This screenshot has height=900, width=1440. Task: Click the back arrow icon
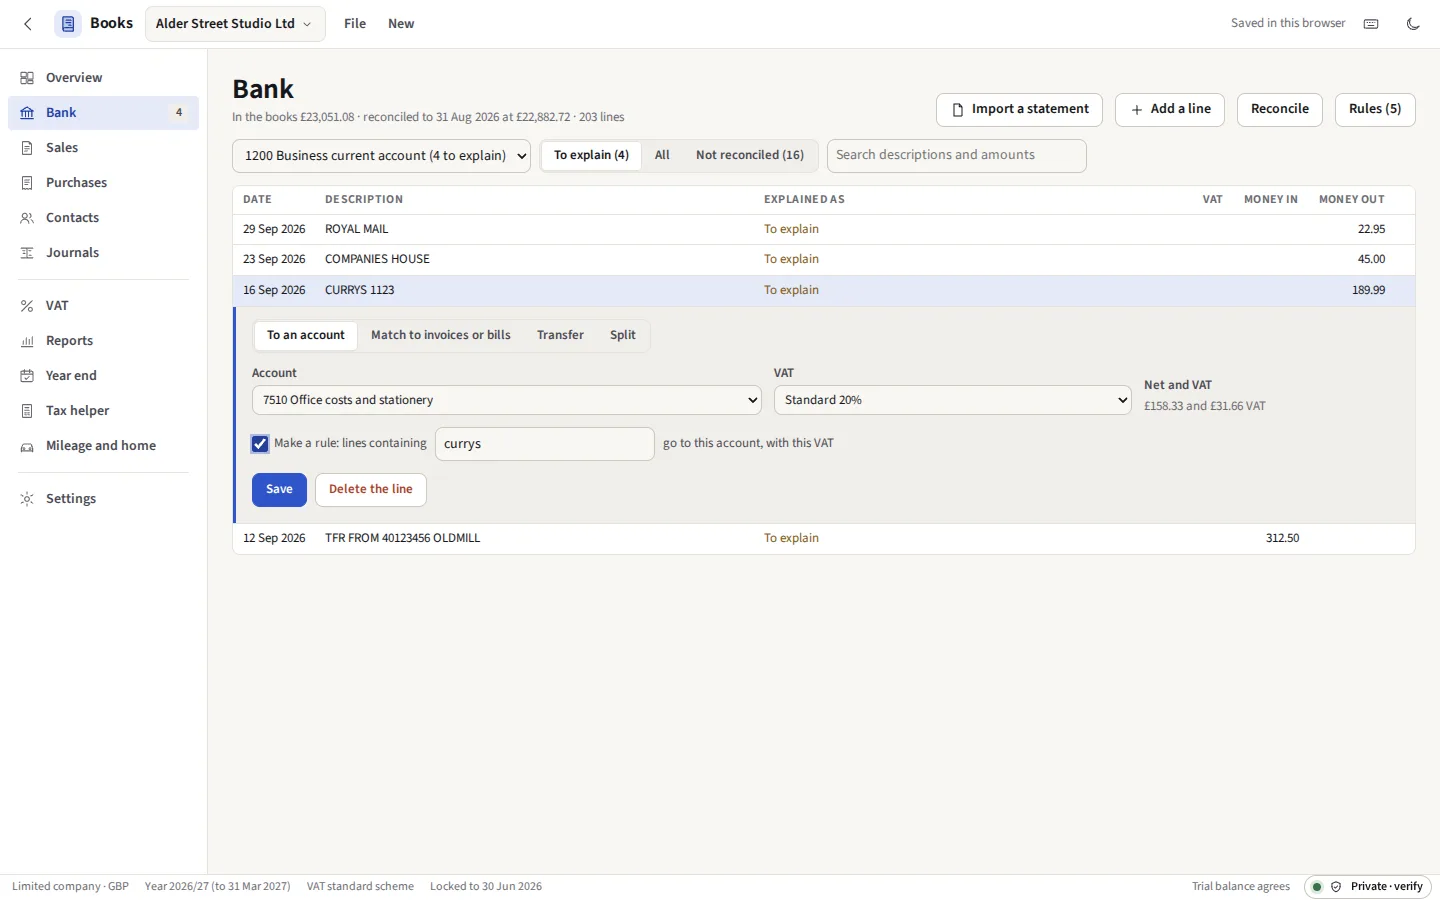coord(28,24)
